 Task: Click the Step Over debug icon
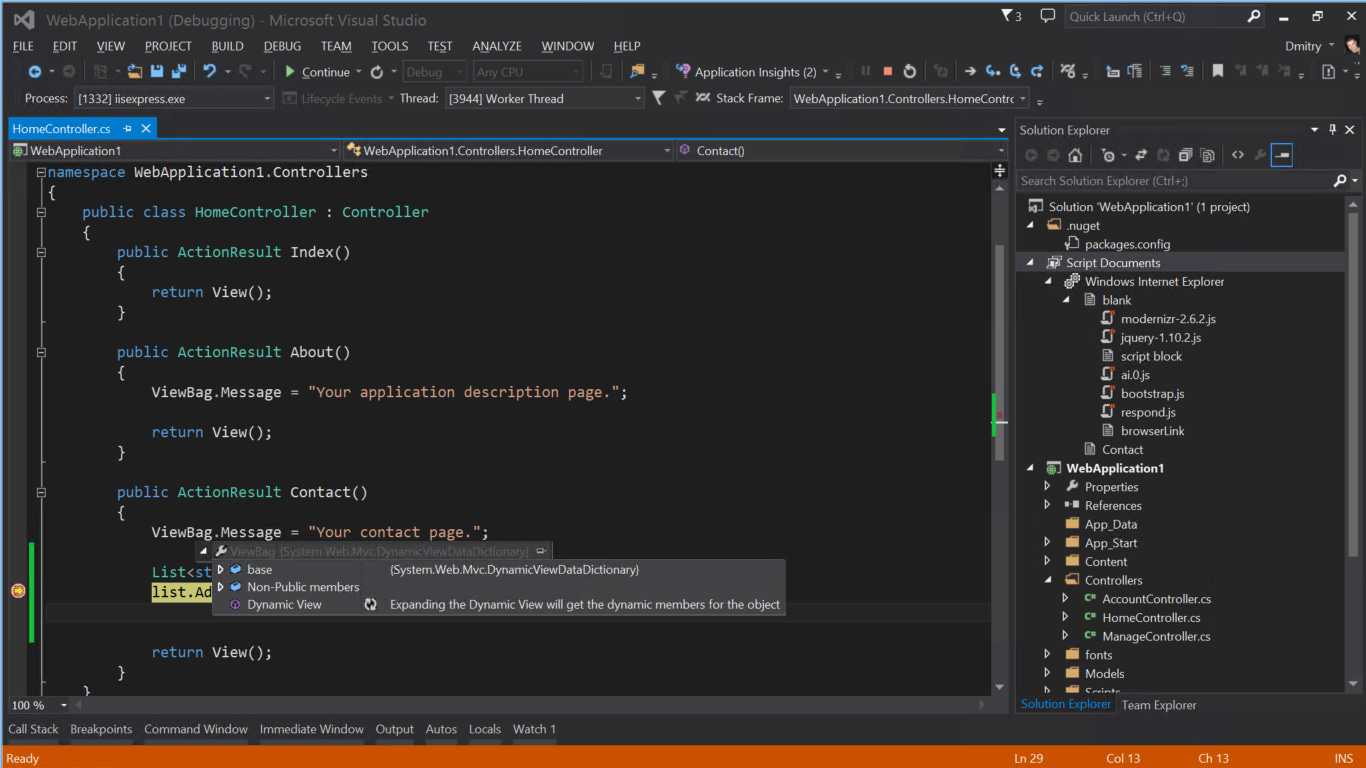click(1015, 72)
